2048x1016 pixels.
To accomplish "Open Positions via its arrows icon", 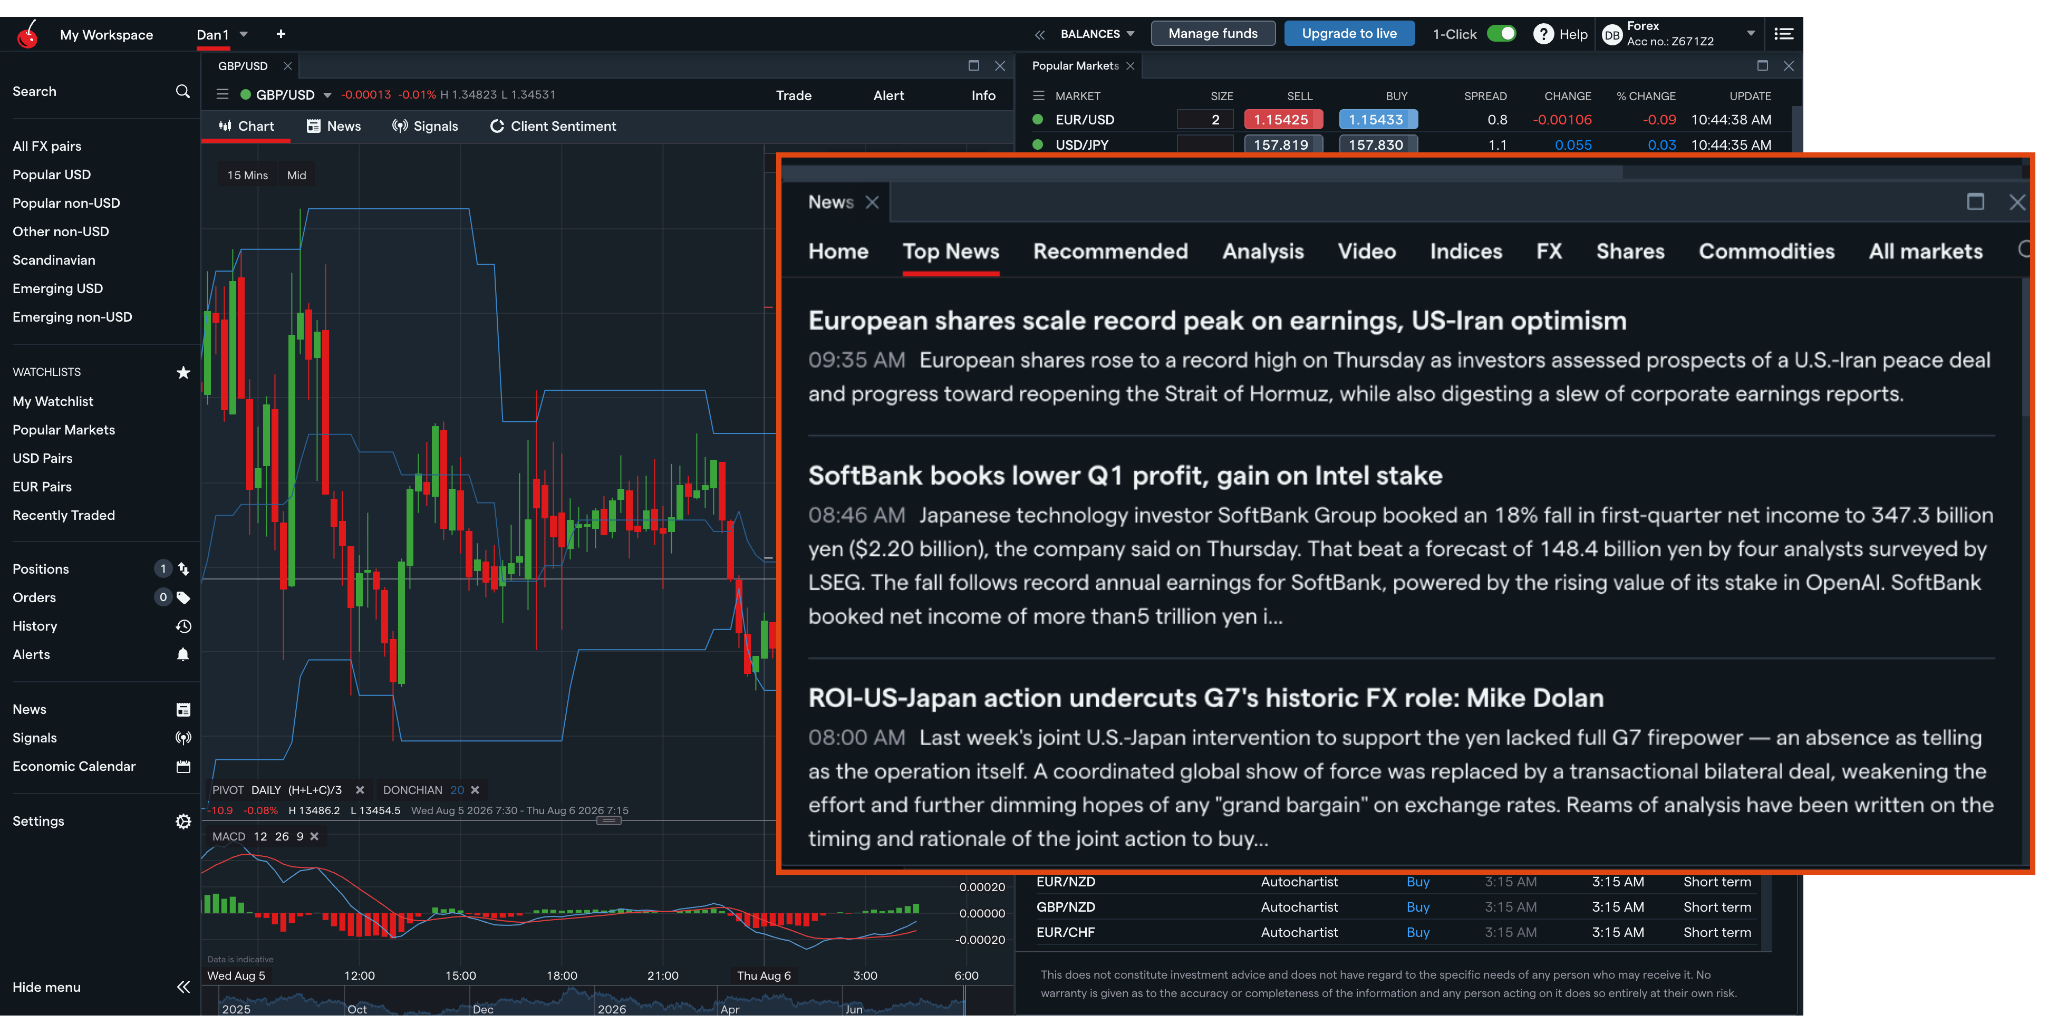I will tap(183, 569).
